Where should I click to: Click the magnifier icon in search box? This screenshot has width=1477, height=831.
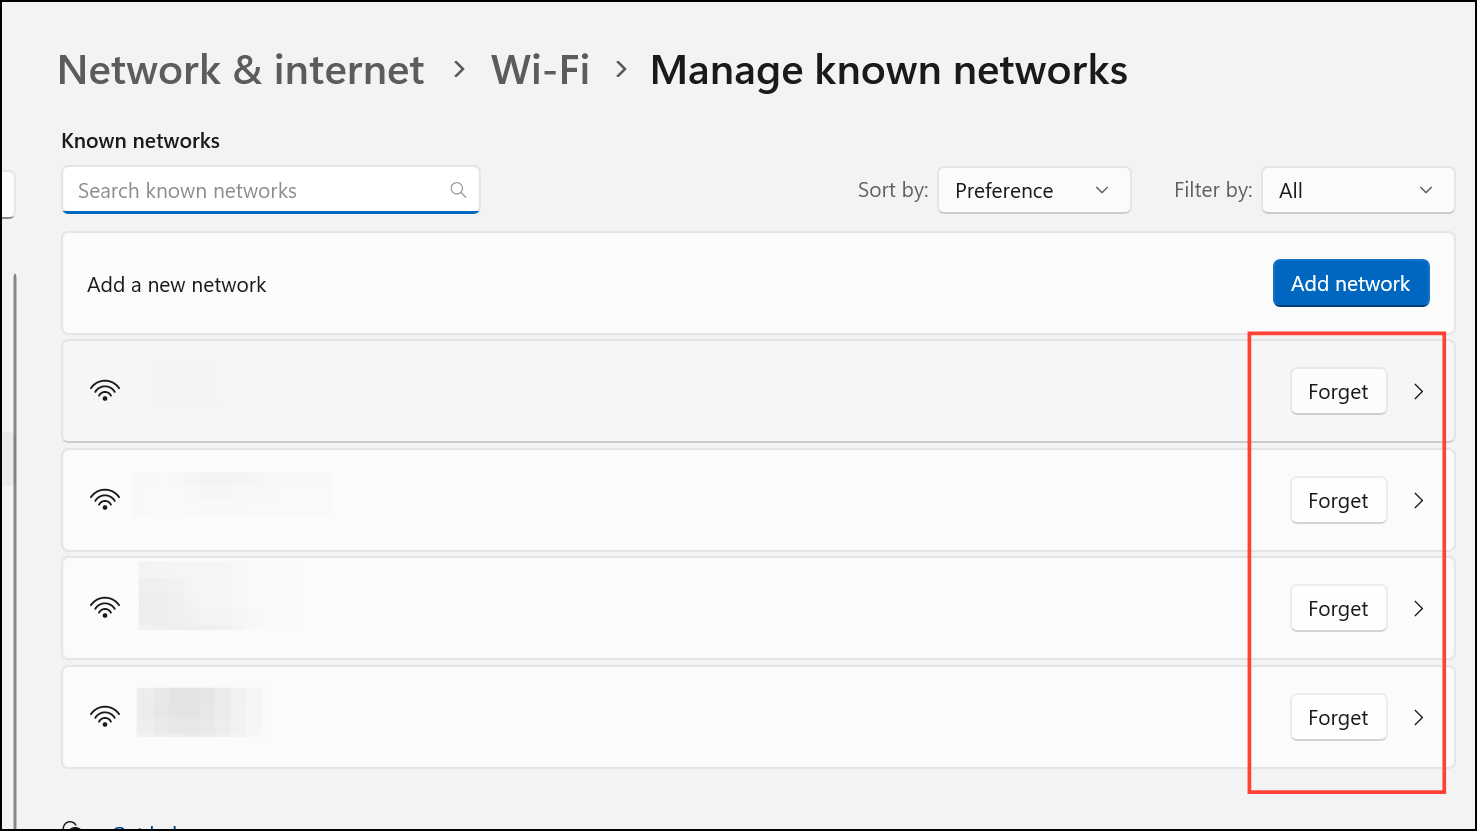point(458,190)
